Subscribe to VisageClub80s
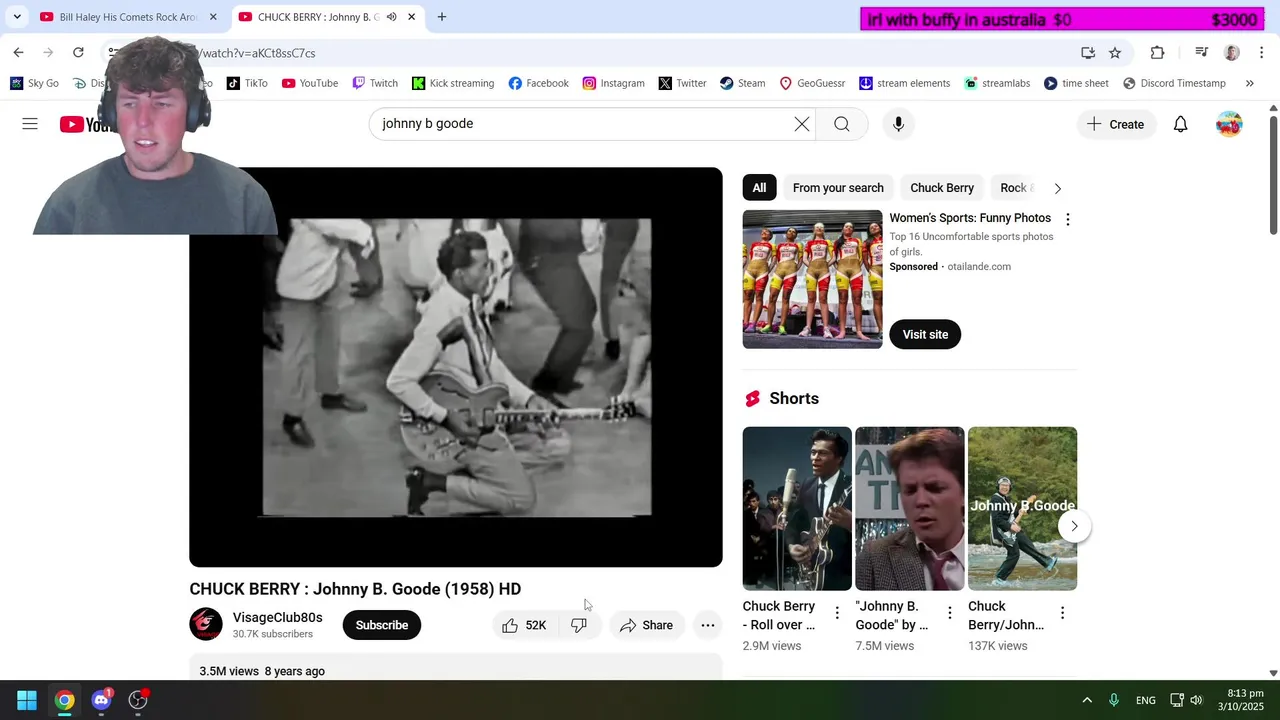Image resolution: width=1280 pixels, height=720 pixels. coord(382,625)
